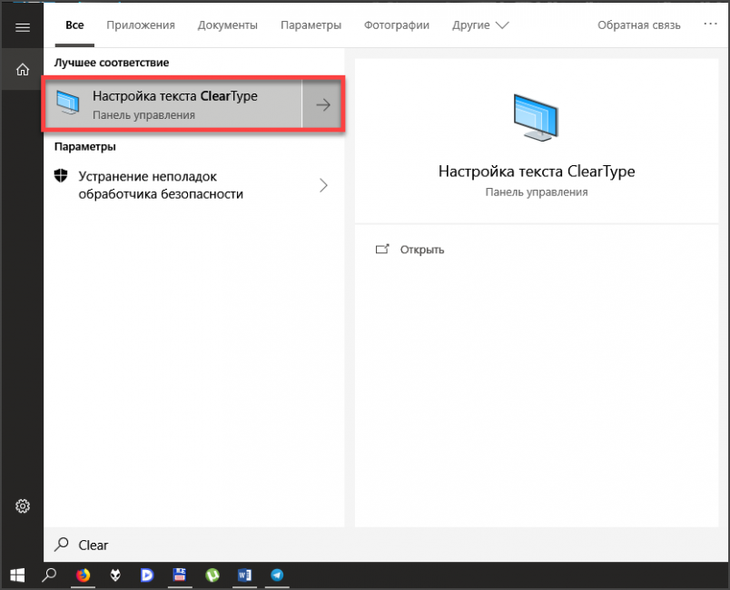Open the hamburger menu in search panel
This screenshot has width=730, height=590.
[x=22, y=27]
